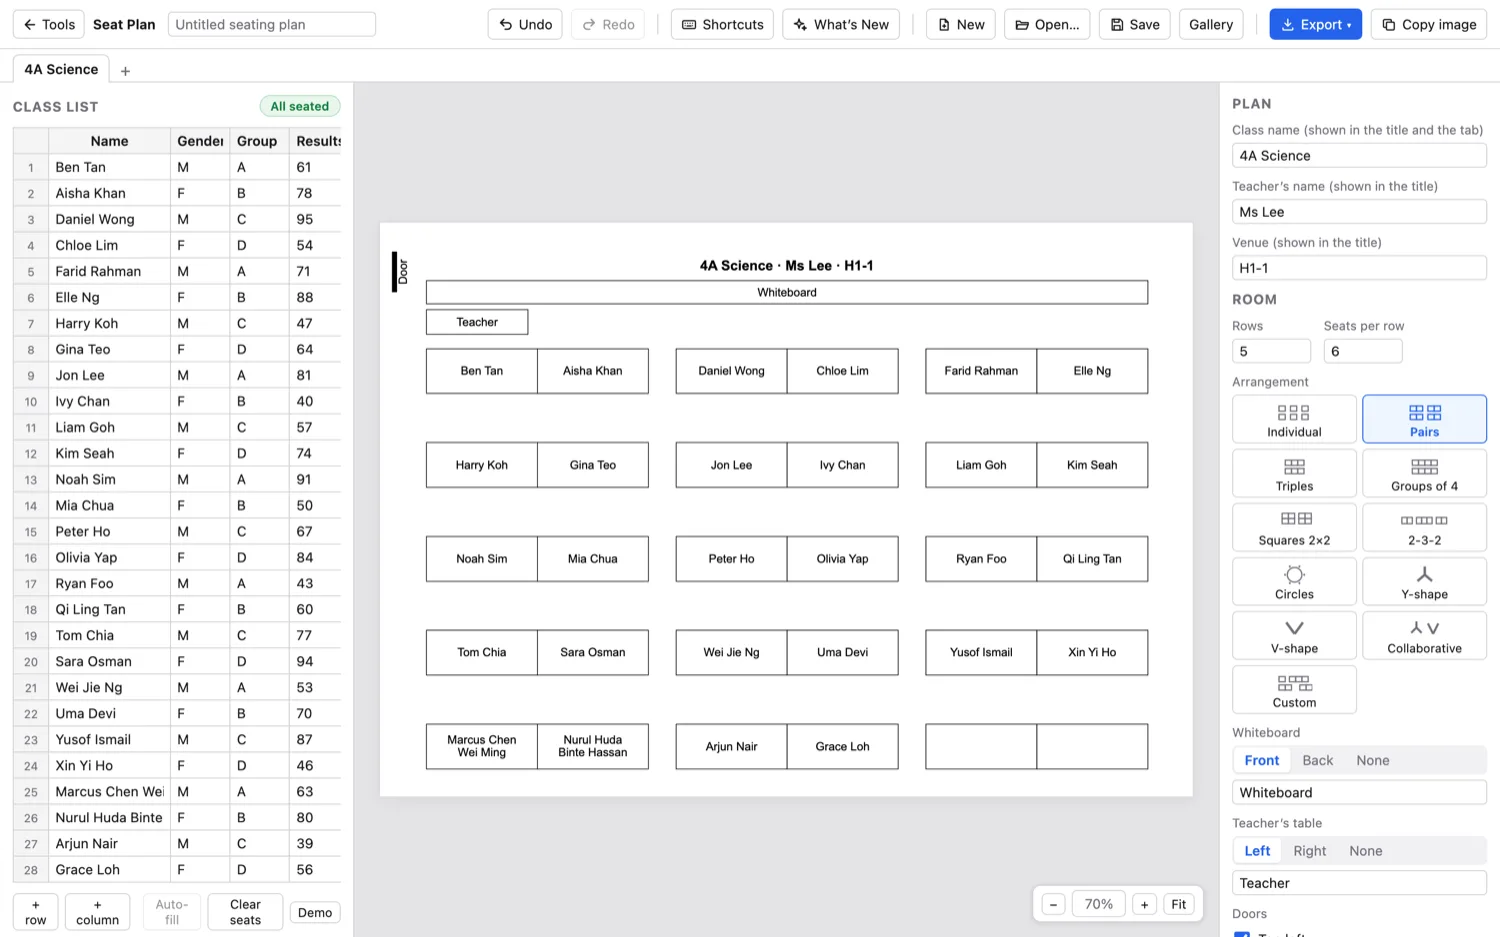Click Grace Loh's seat on plan

pos(842,746)
